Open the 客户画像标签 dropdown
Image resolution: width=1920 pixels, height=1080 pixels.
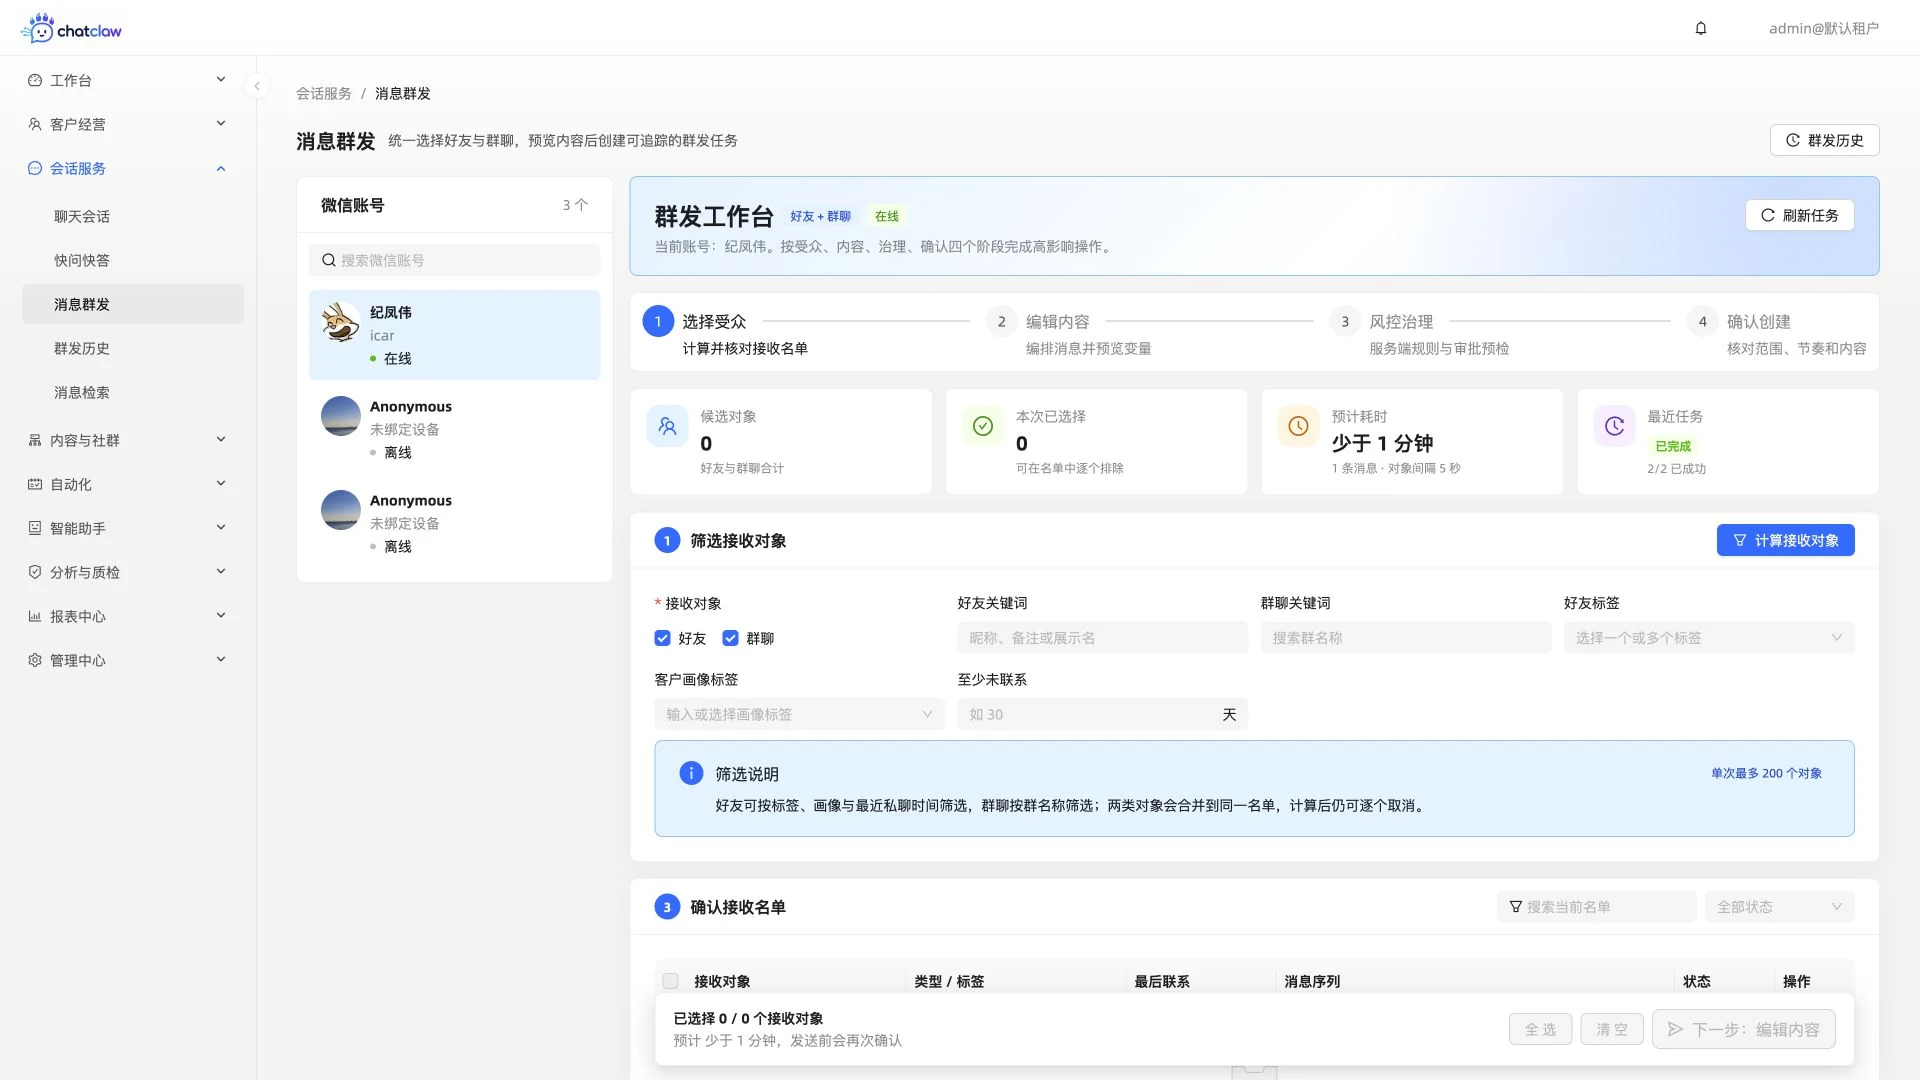click(799, 714)
